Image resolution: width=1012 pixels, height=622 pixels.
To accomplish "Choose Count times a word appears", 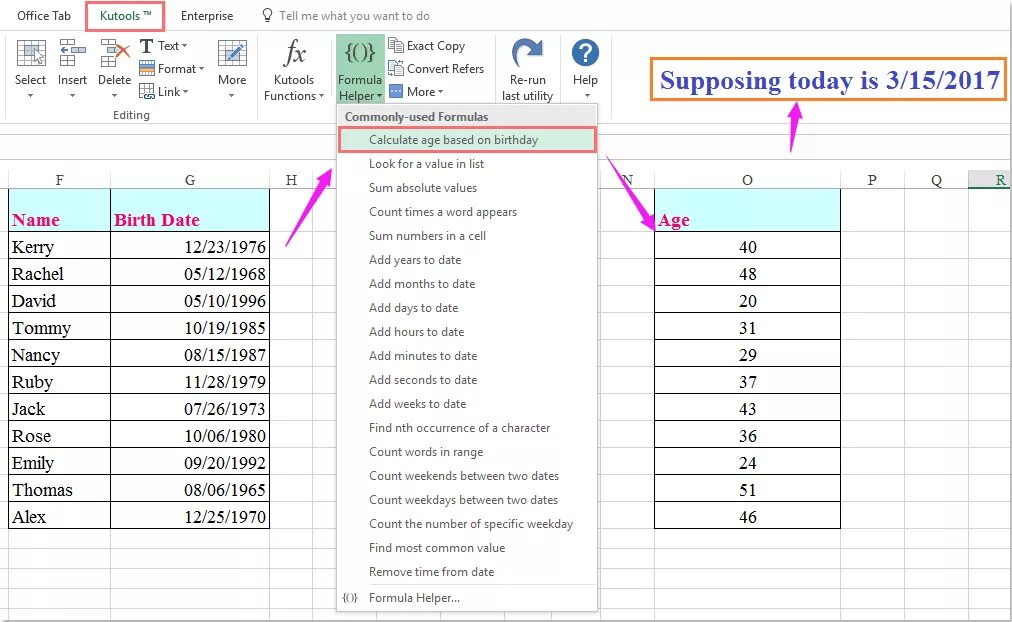I will coord(467,212).
